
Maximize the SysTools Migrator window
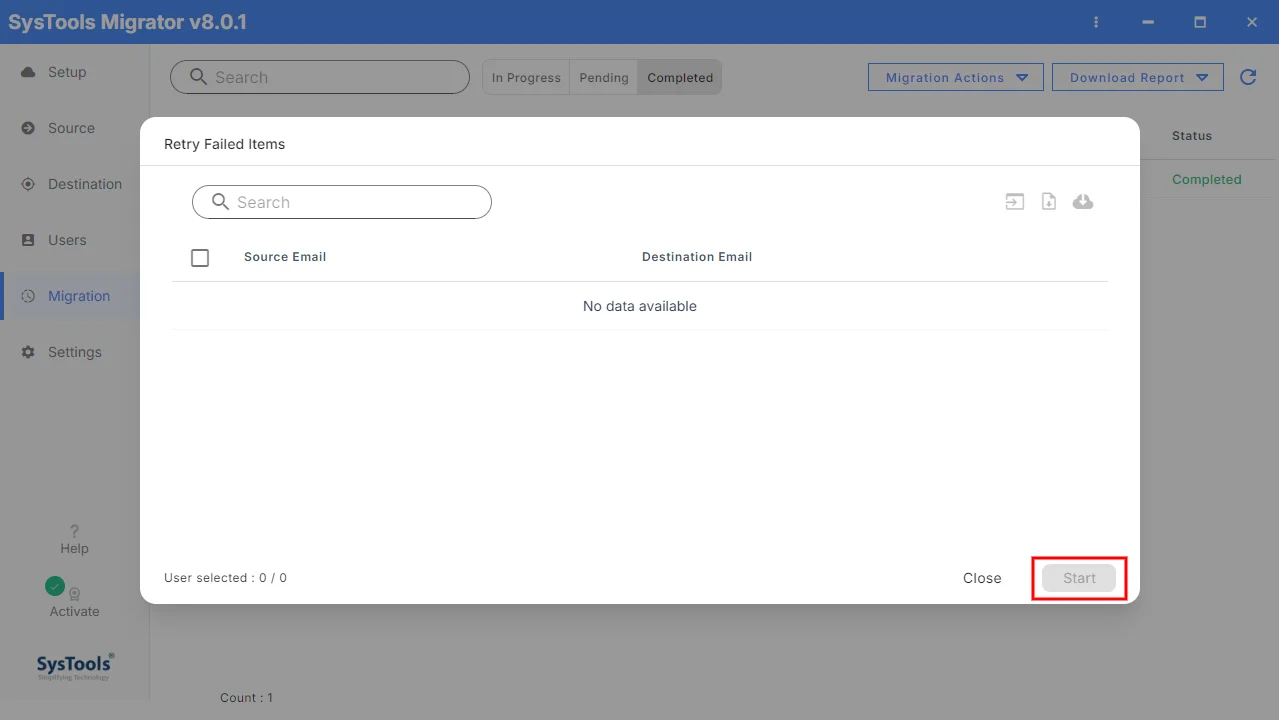(x=1200, y=22)
